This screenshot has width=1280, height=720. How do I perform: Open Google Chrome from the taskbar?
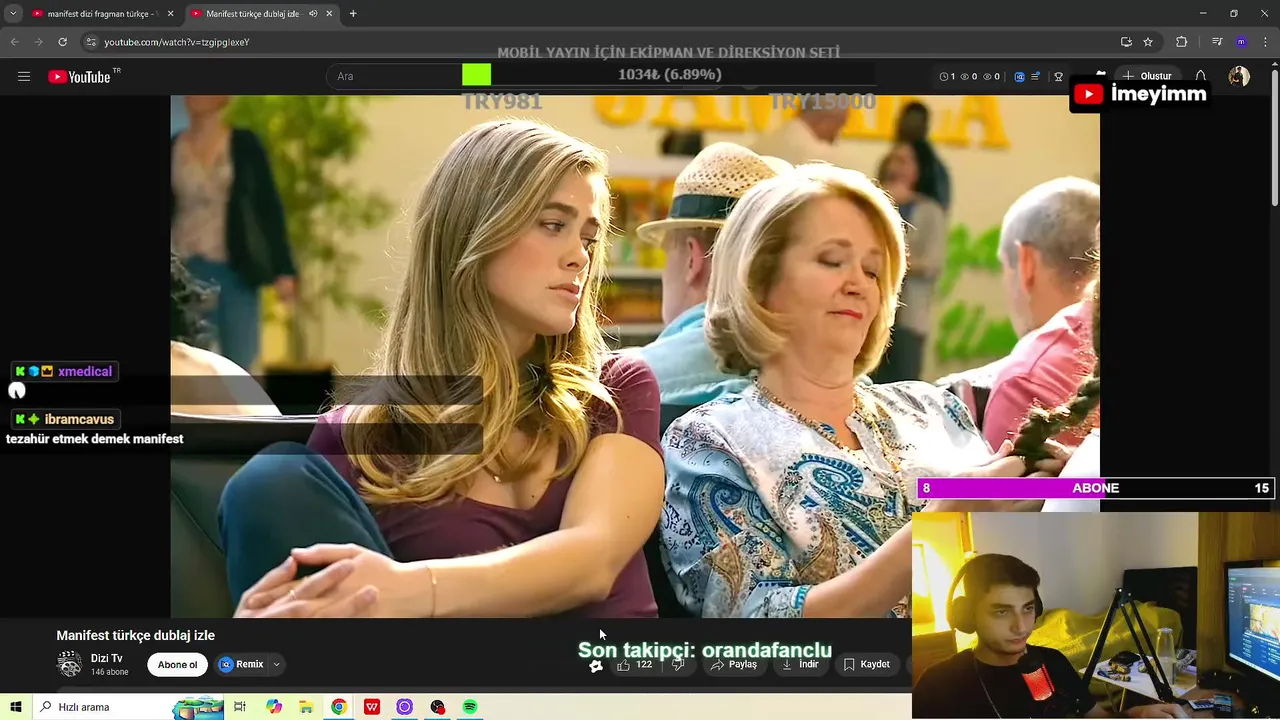(339, 707)
